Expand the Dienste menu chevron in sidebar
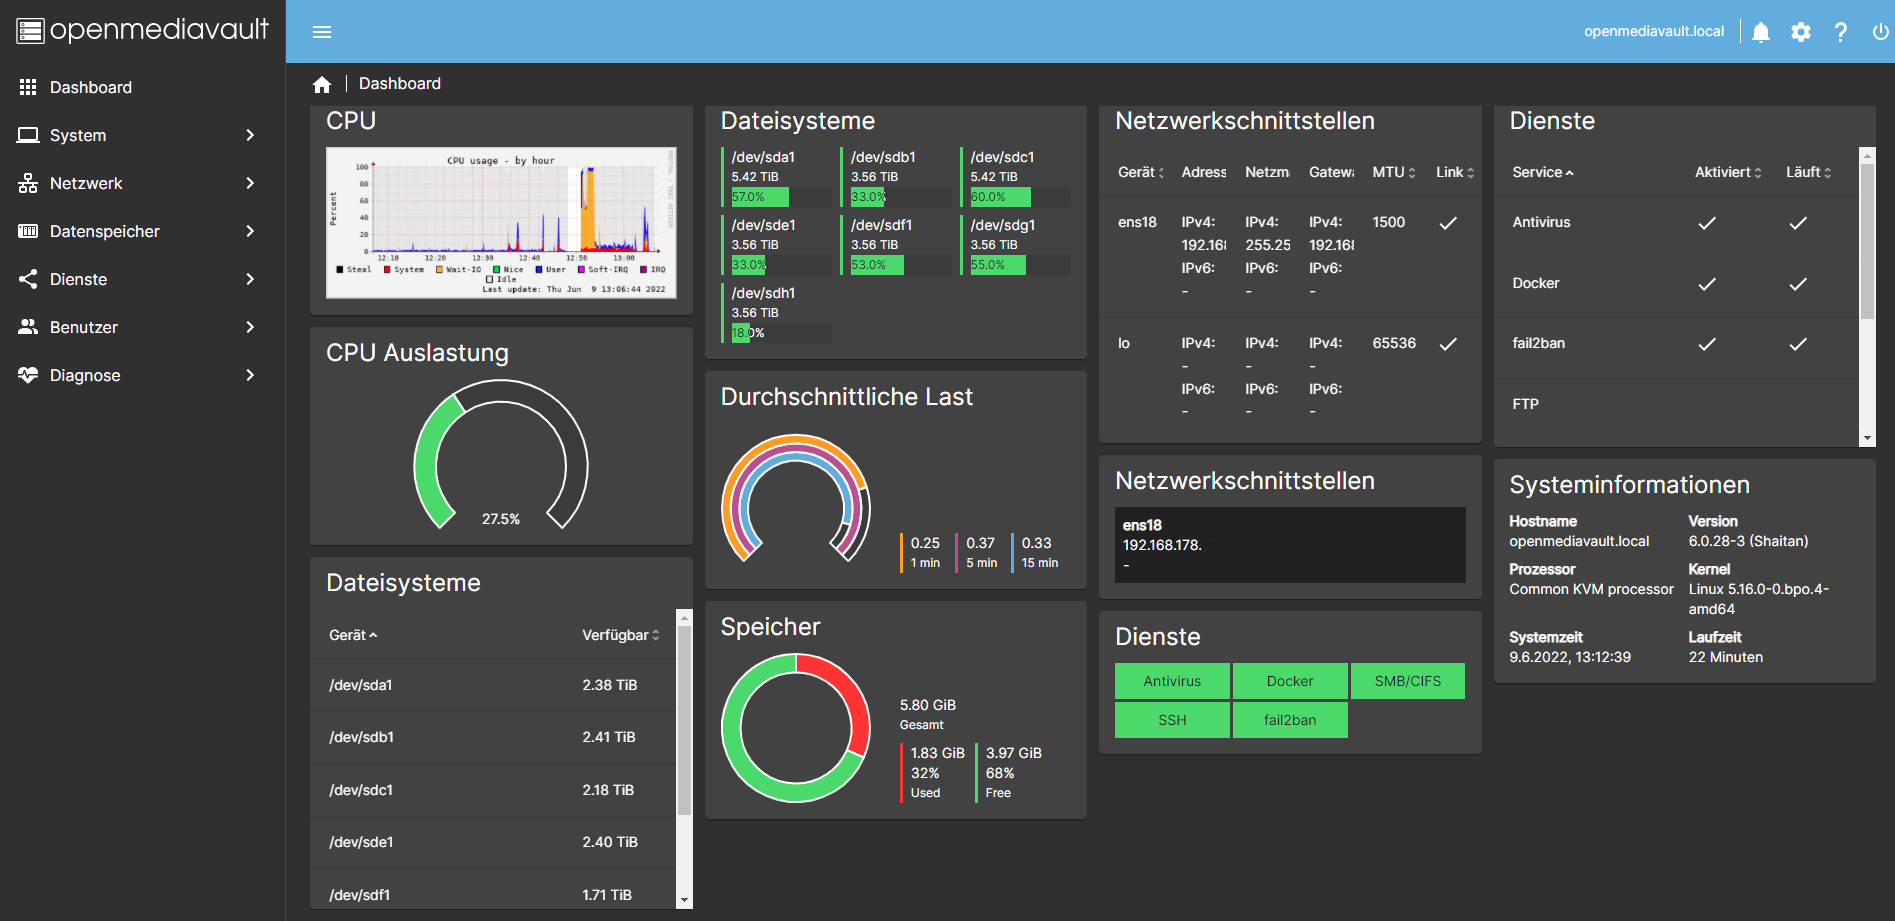This screenshot has height=921, width=1895. click(x=250, y=279)
